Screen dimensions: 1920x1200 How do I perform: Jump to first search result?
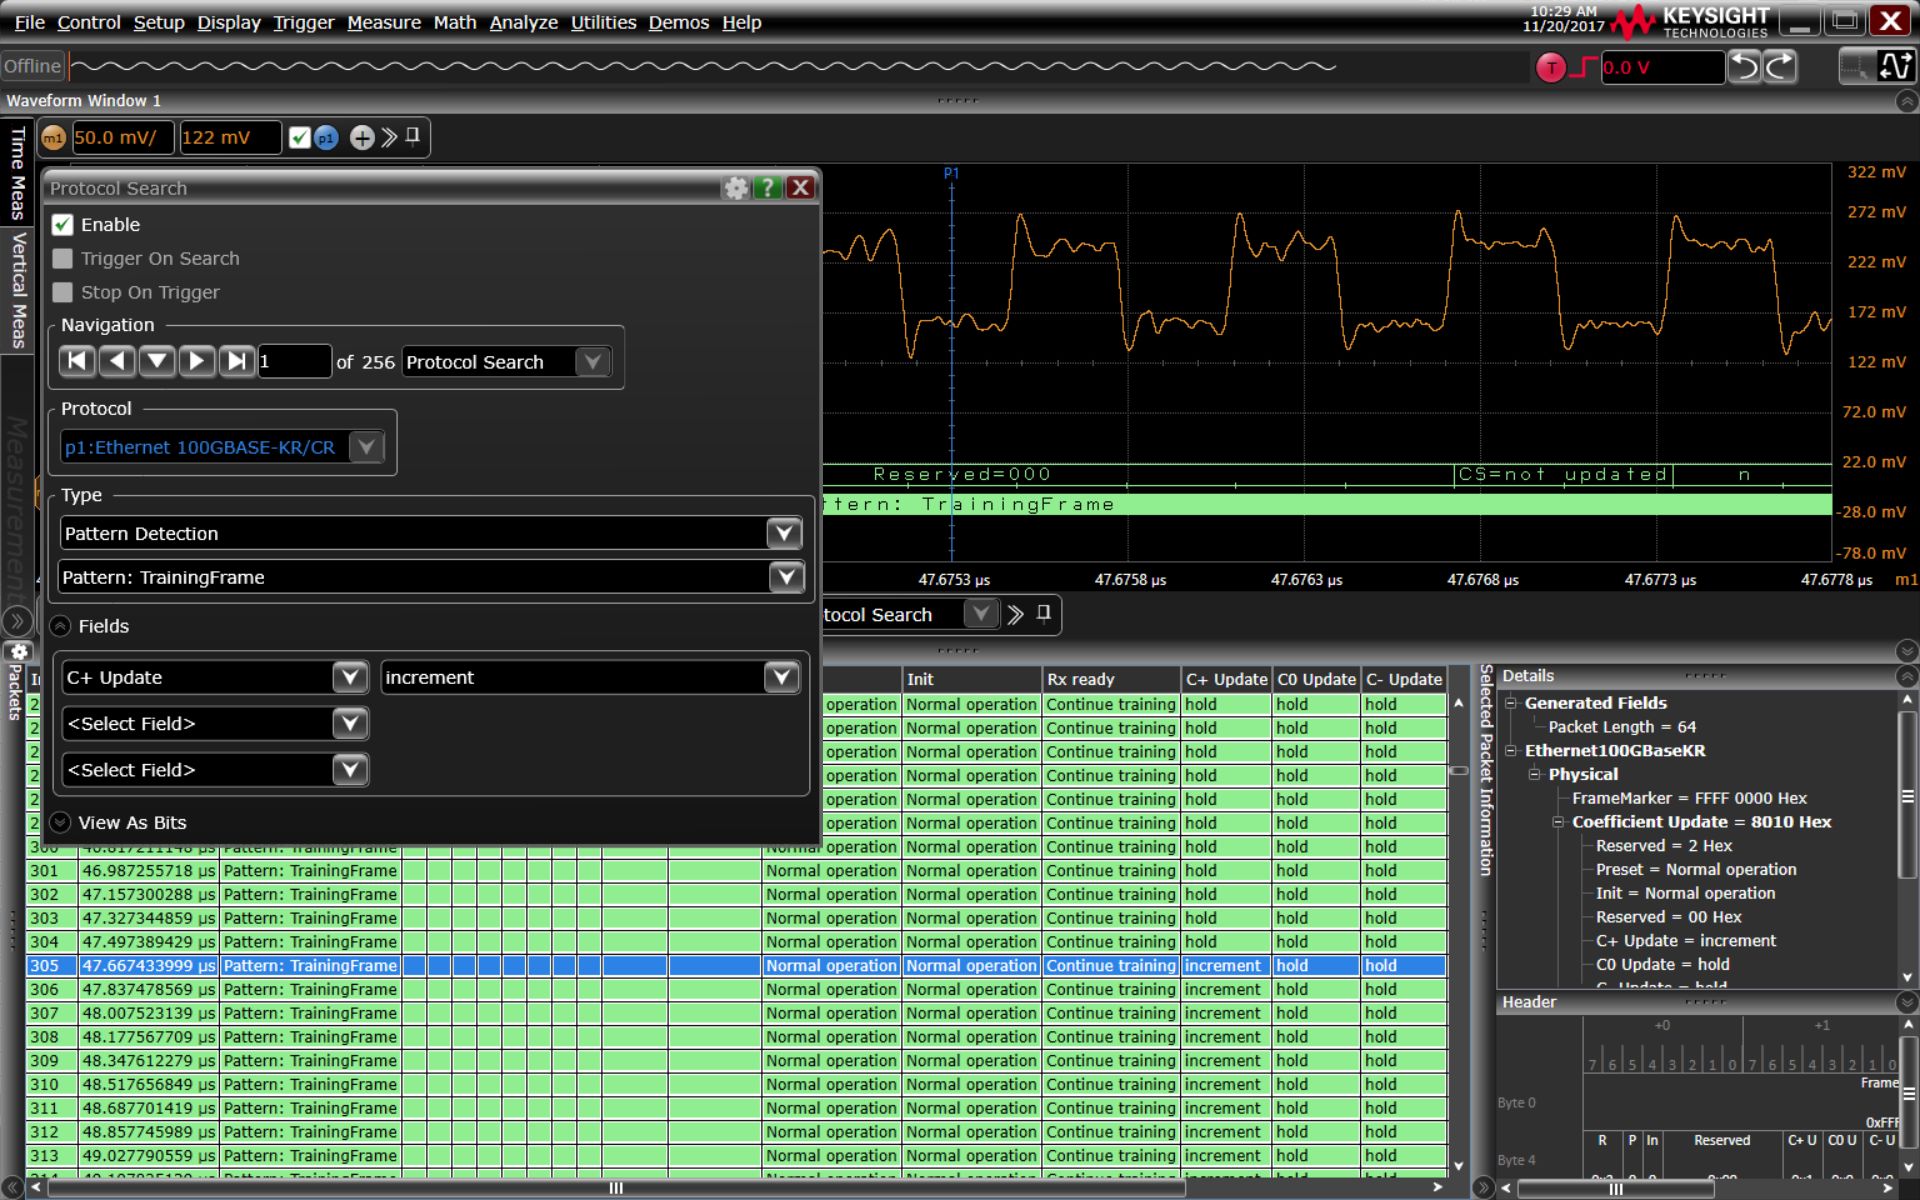click(x=77, y=361)
